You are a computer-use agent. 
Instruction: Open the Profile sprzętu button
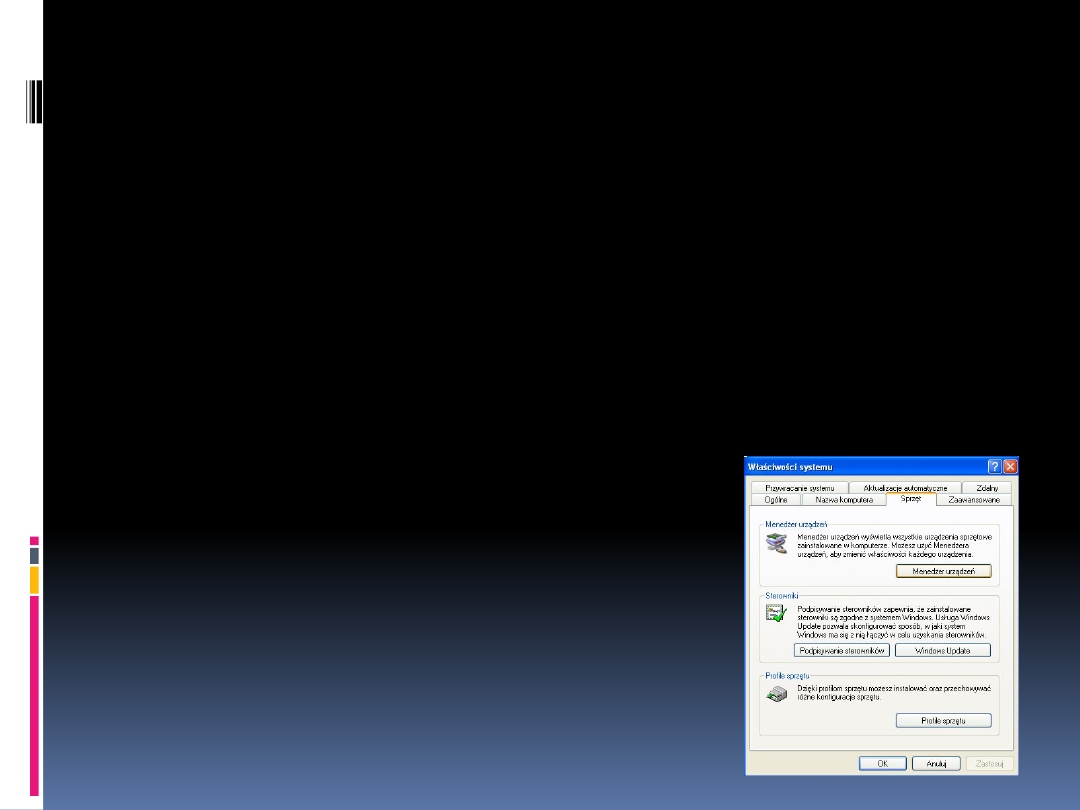(x=943, y=721)
